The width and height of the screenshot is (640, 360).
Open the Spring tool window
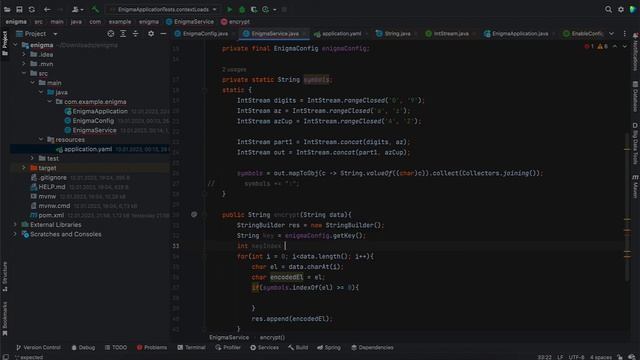click(329, 347)
